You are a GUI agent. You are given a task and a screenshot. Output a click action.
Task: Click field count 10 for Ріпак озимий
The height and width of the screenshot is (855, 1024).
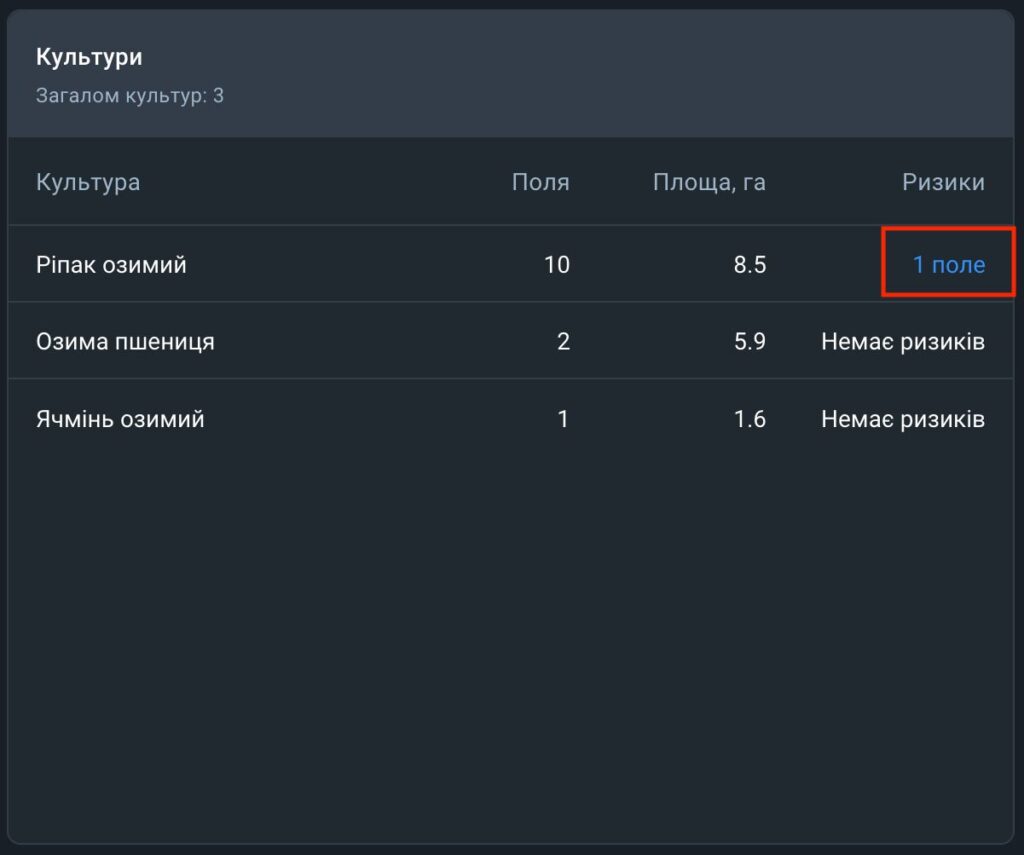coord(557,265)
